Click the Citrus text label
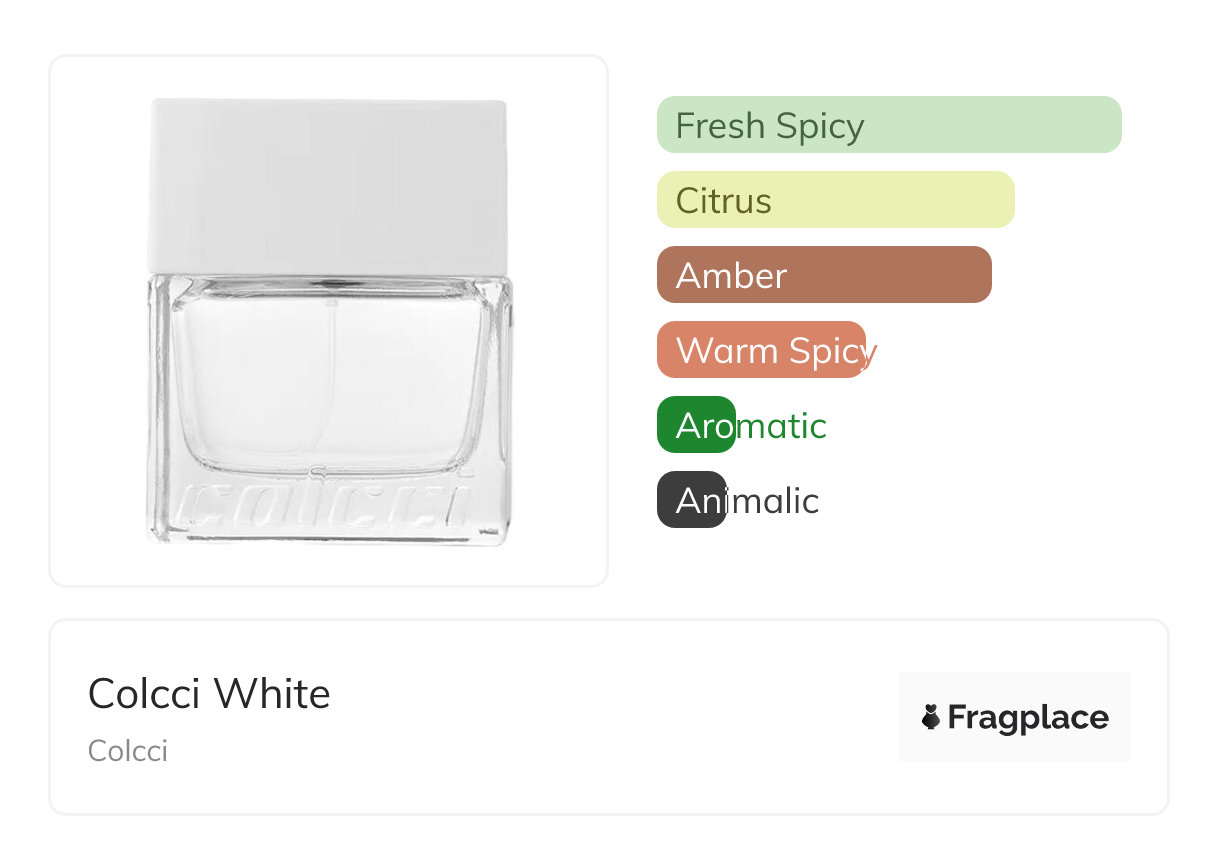 pyautogui.click(x=723, y=201)
